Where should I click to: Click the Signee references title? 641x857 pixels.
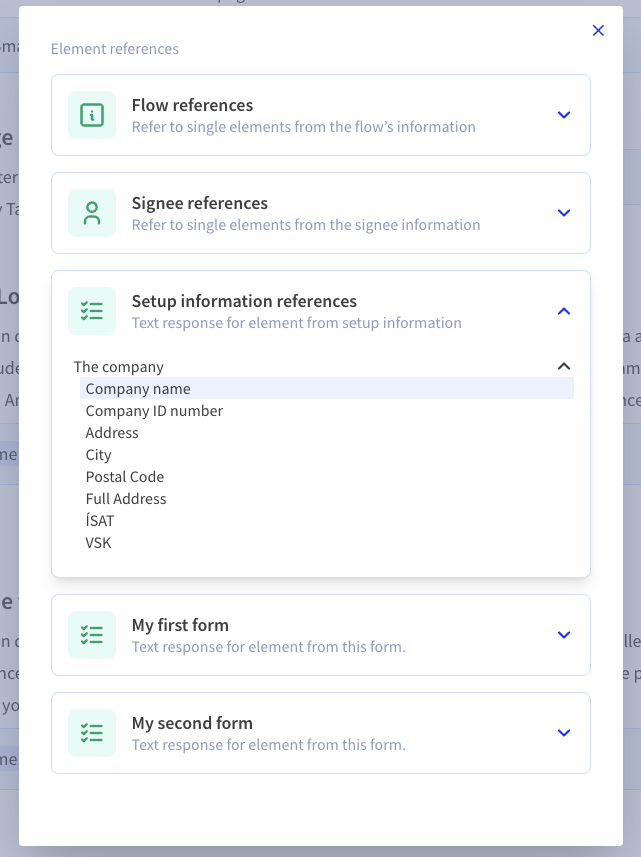[199, 203]
